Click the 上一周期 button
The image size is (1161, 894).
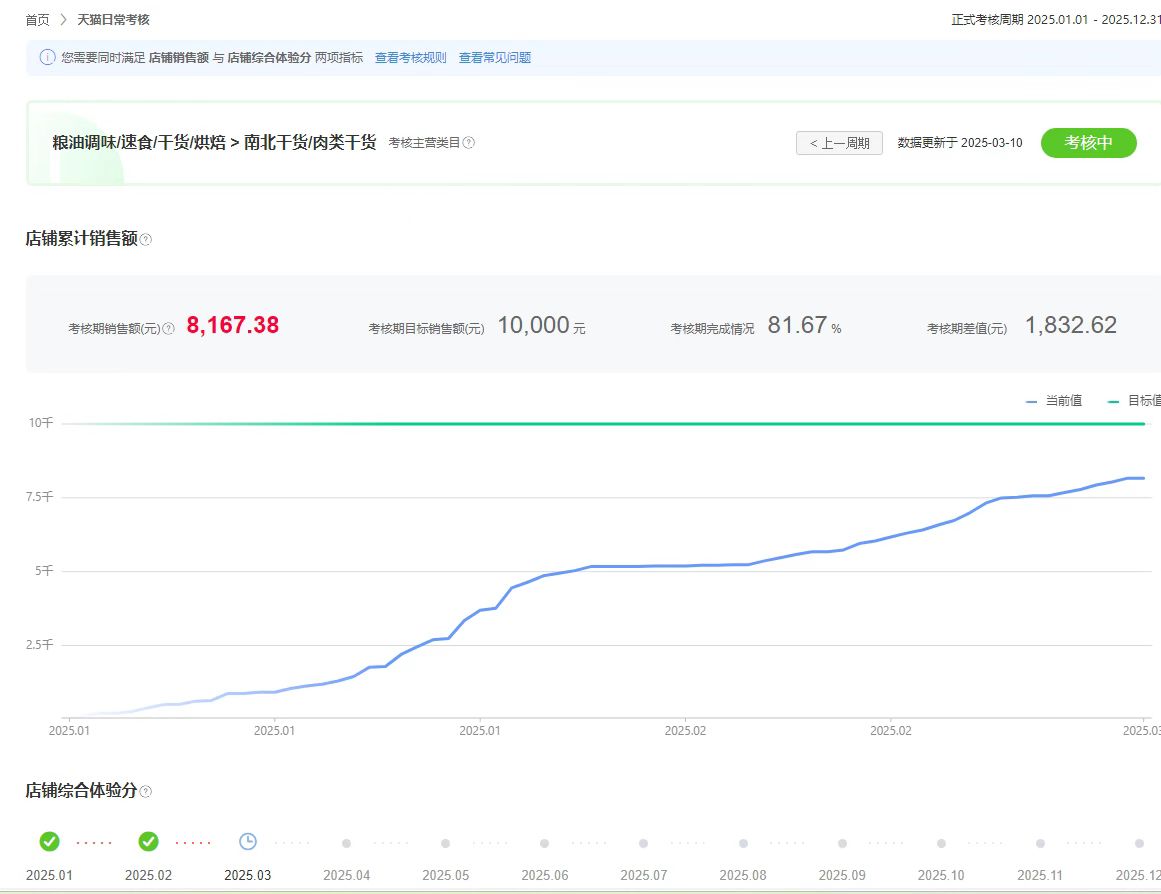click(x=839, y=143)
